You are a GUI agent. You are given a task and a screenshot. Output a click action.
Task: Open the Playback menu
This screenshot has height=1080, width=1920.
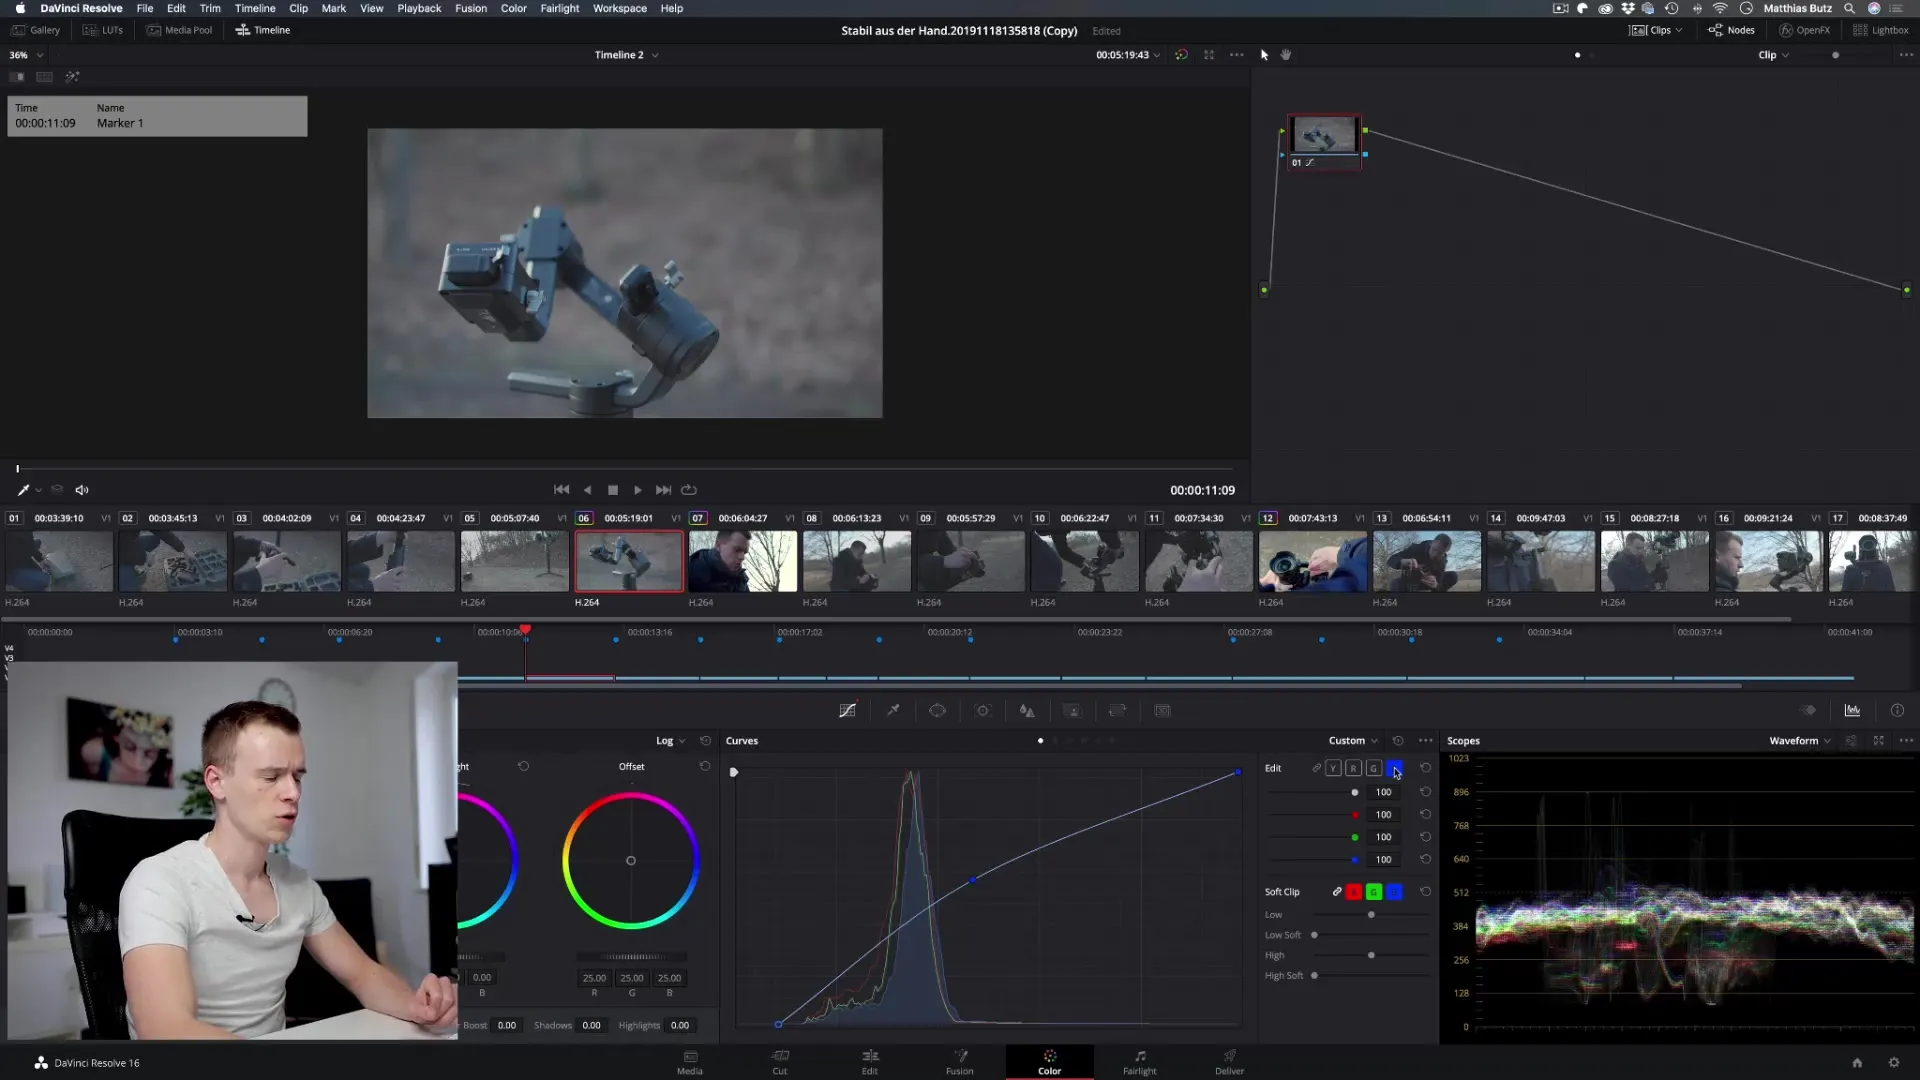pyautogui.click(x=419, y=8)
